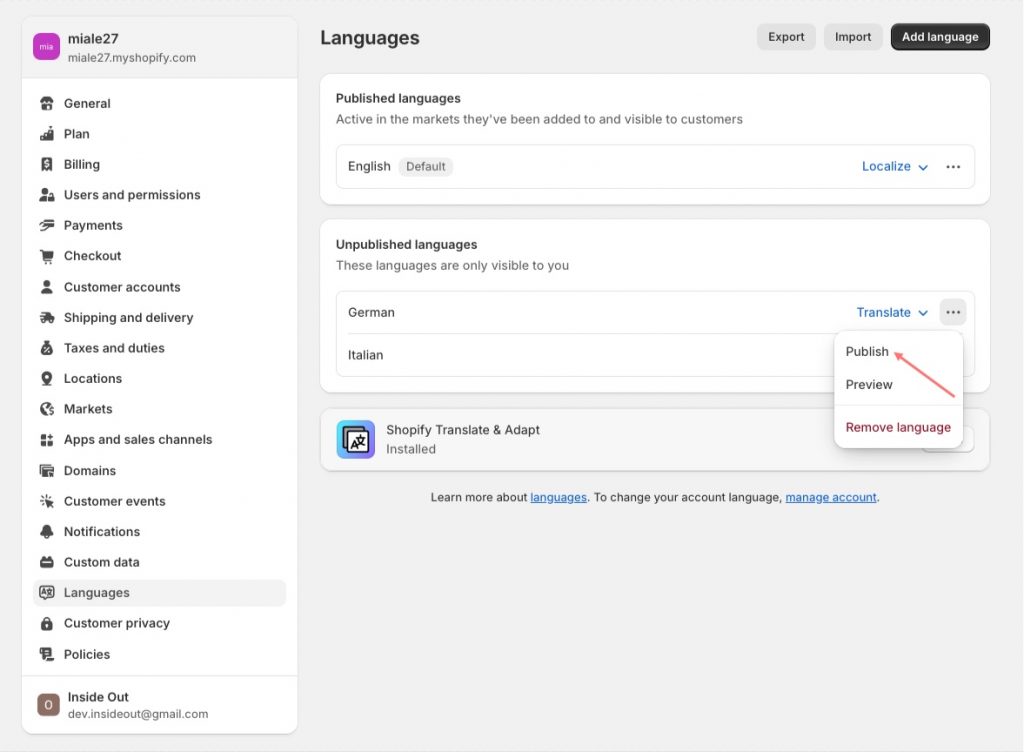Click the Export button
The image size is (1024, 752).
[786, 37]
